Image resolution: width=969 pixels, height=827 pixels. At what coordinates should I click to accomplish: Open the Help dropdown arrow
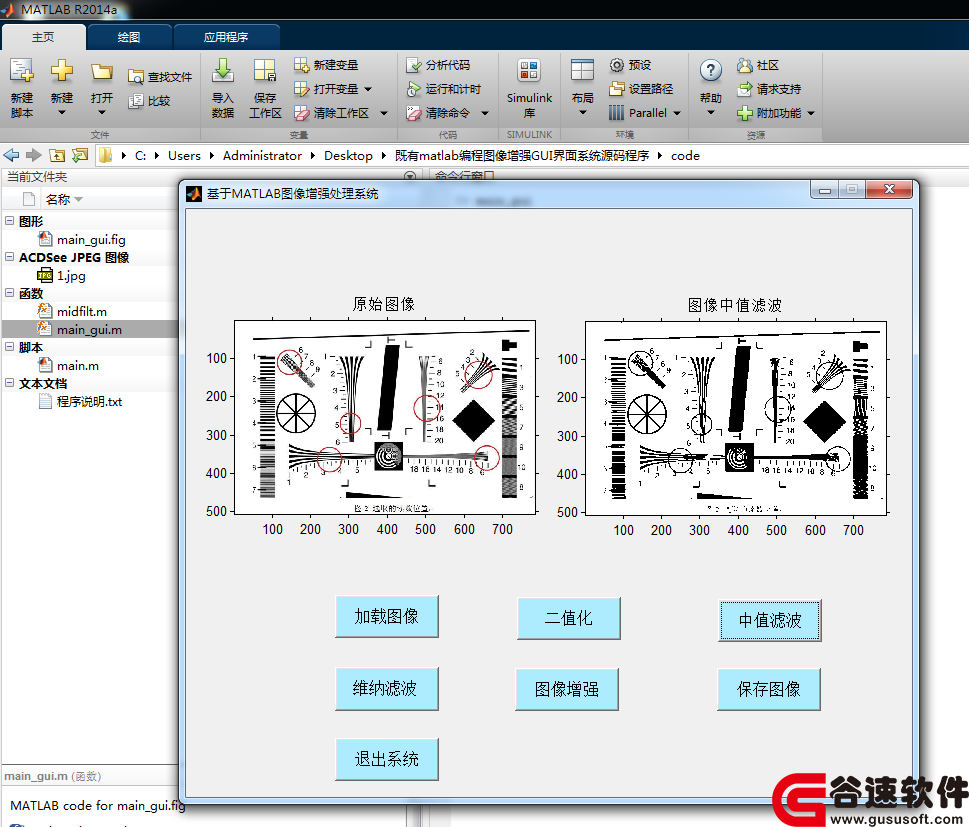(711, 112)
